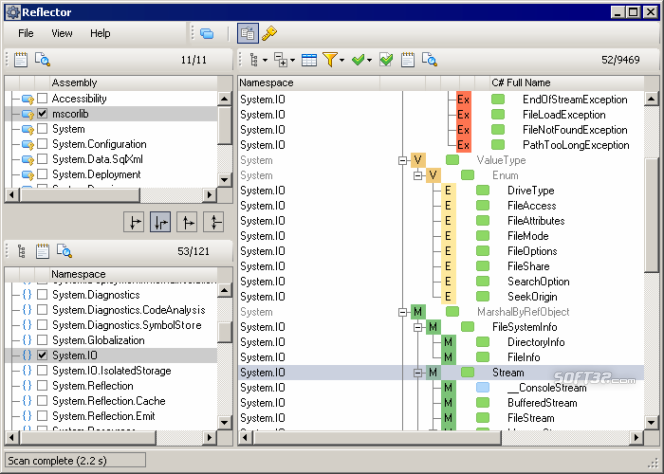Viewport: 664px width, 474px height.
Task: Click the fourth branch arrow button
Action: click(x=214, y=222)
